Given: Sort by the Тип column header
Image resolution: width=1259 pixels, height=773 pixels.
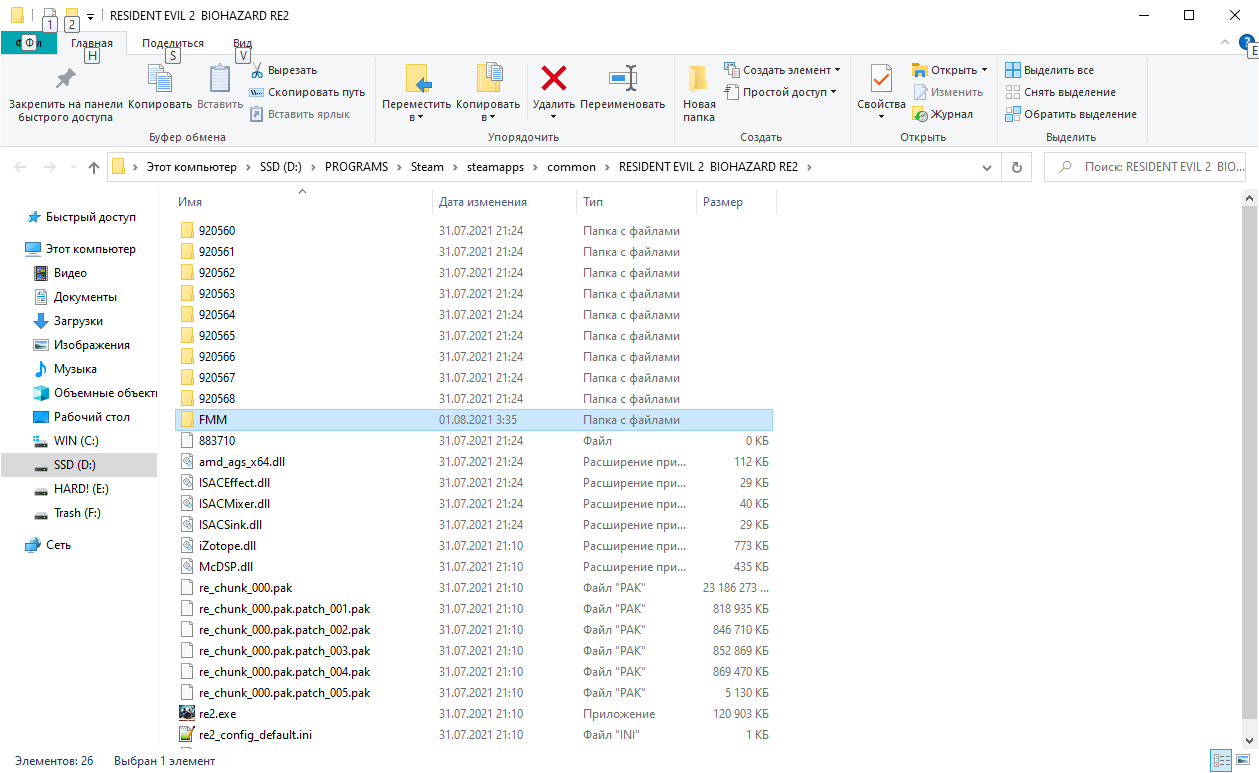Looking at the screenshot, I should pos(636,202).
